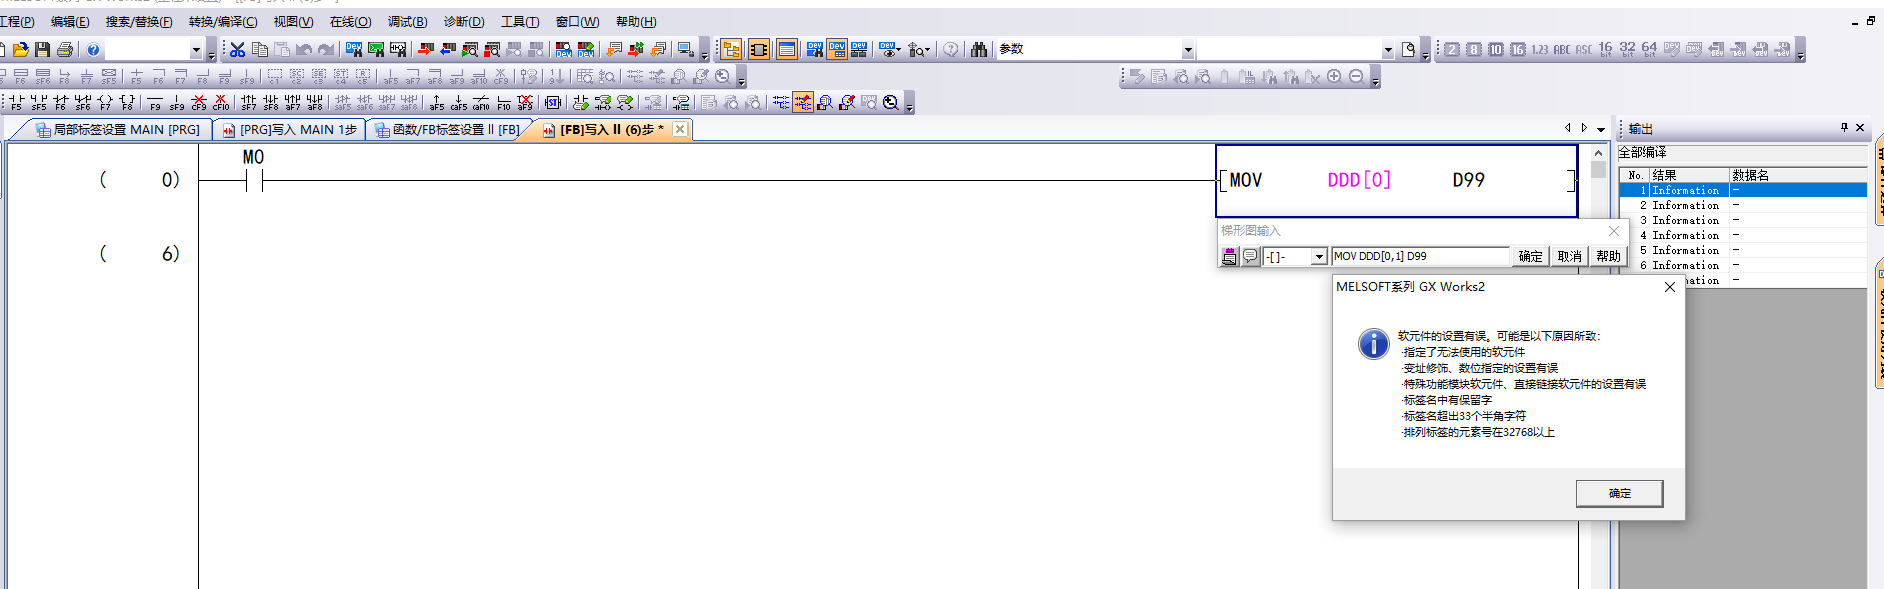Toggle the continuous input mode icon in ladder dialog
Viewport: 1884px width, 589px height.
pyautogui.click(x=1229, y=257)
